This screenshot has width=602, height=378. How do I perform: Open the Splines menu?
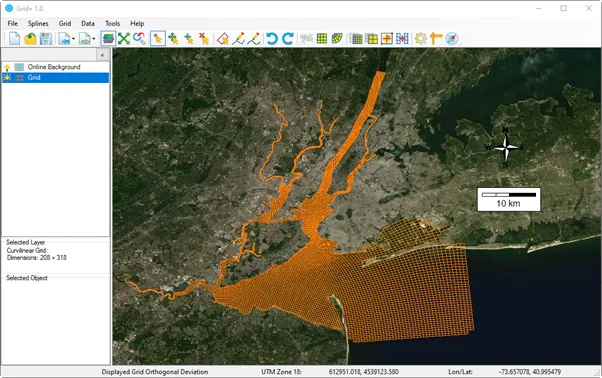click(x=38, y=23)
